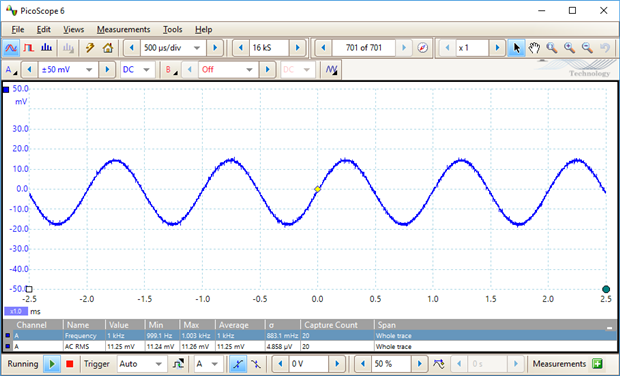
Task: Decrease zoom factor x1 left arrow
Action: [x=447, y=48]
